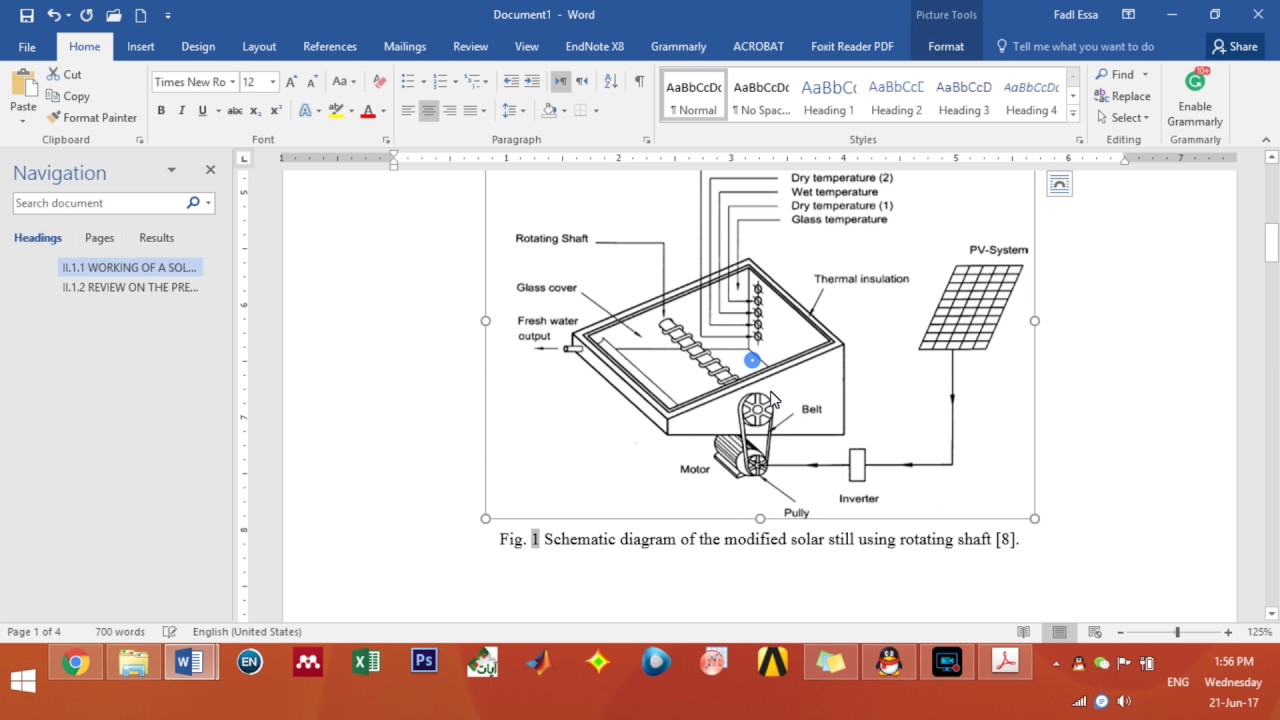Image resolution: width=1280 pixels, height=720 pixels.
Task: Open picture Layout Options icon
Action: [1059, 184]
